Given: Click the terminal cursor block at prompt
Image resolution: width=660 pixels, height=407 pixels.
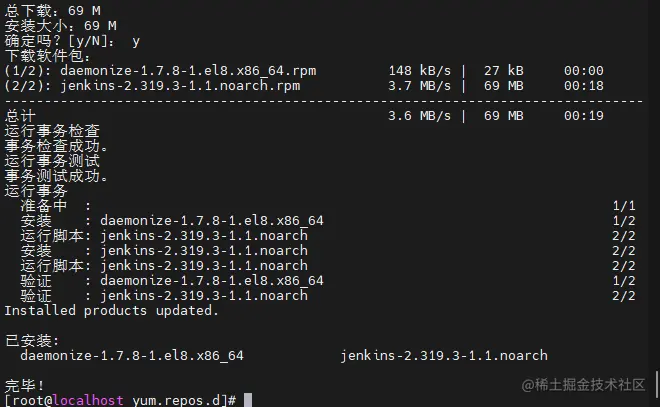Looking at the screenshot, I should pos(247,400).
